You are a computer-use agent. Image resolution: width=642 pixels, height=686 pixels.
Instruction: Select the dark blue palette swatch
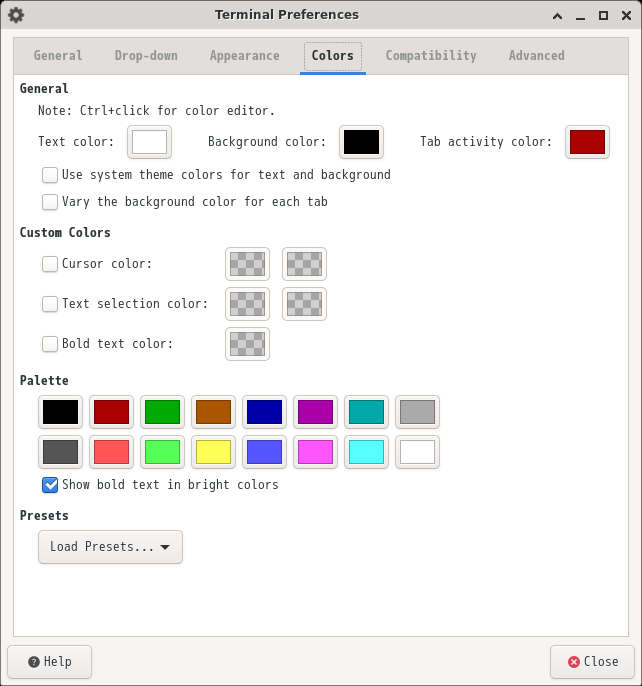tap(264, 412)
